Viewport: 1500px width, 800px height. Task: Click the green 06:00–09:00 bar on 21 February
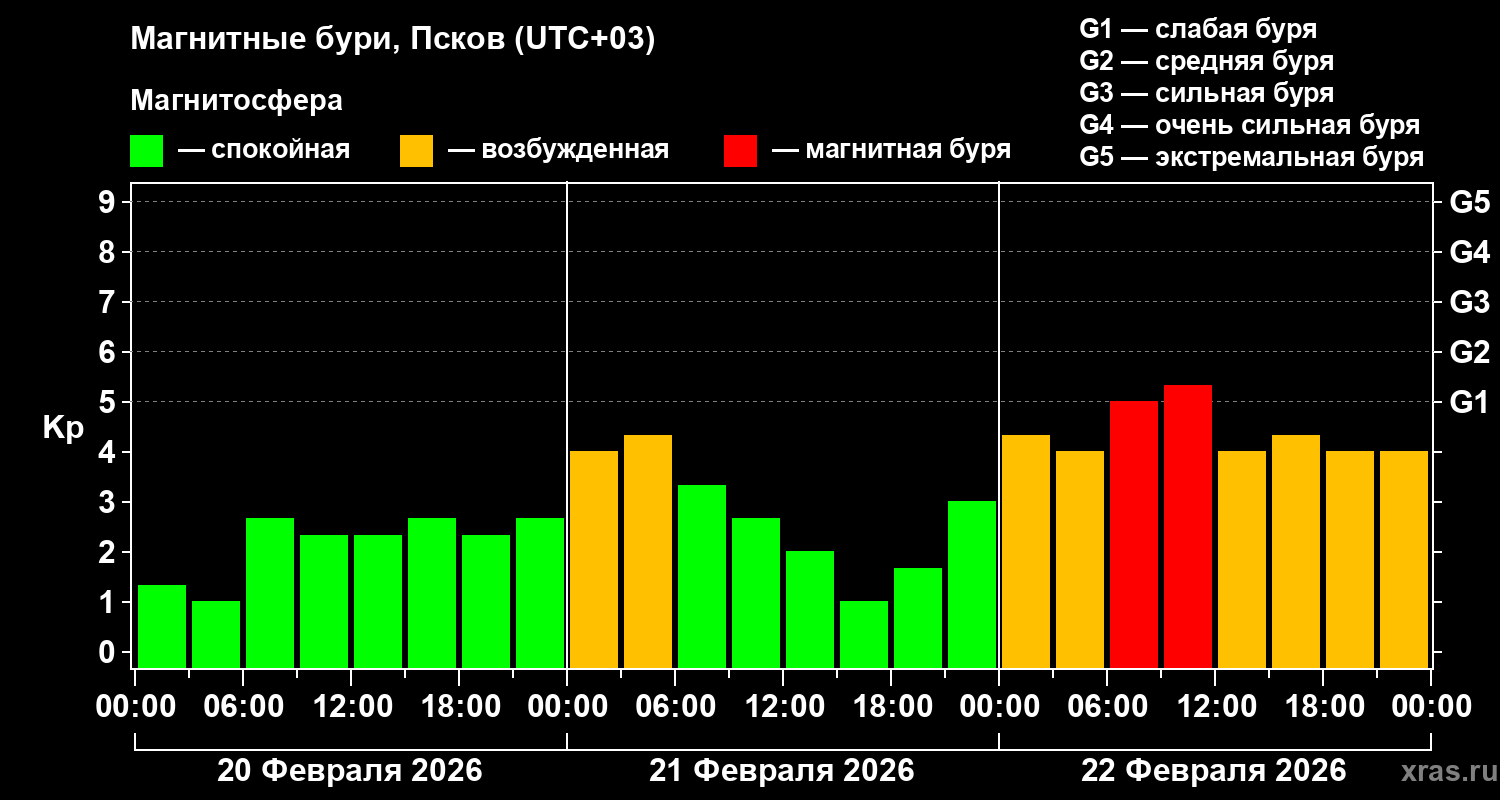click(702, 576)
